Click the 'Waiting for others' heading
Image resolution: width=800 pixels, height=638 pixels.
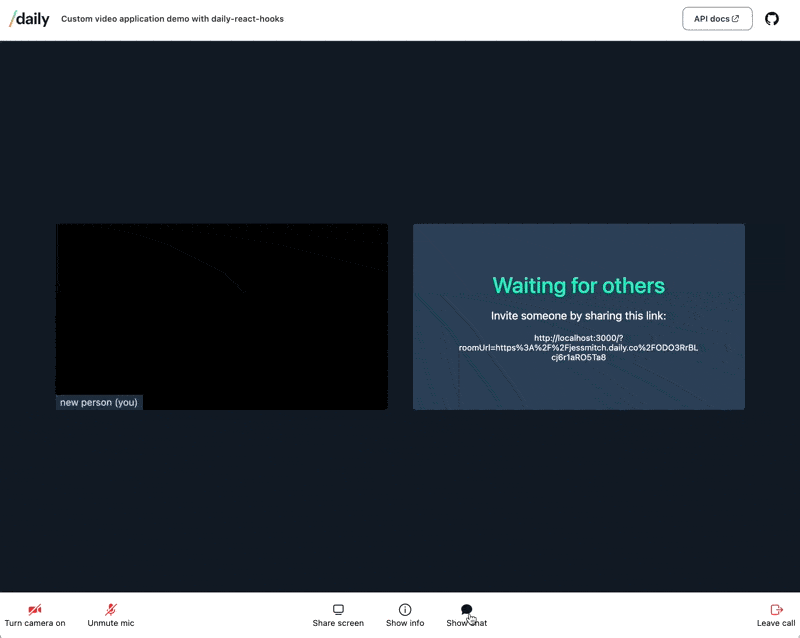[579, 285]
